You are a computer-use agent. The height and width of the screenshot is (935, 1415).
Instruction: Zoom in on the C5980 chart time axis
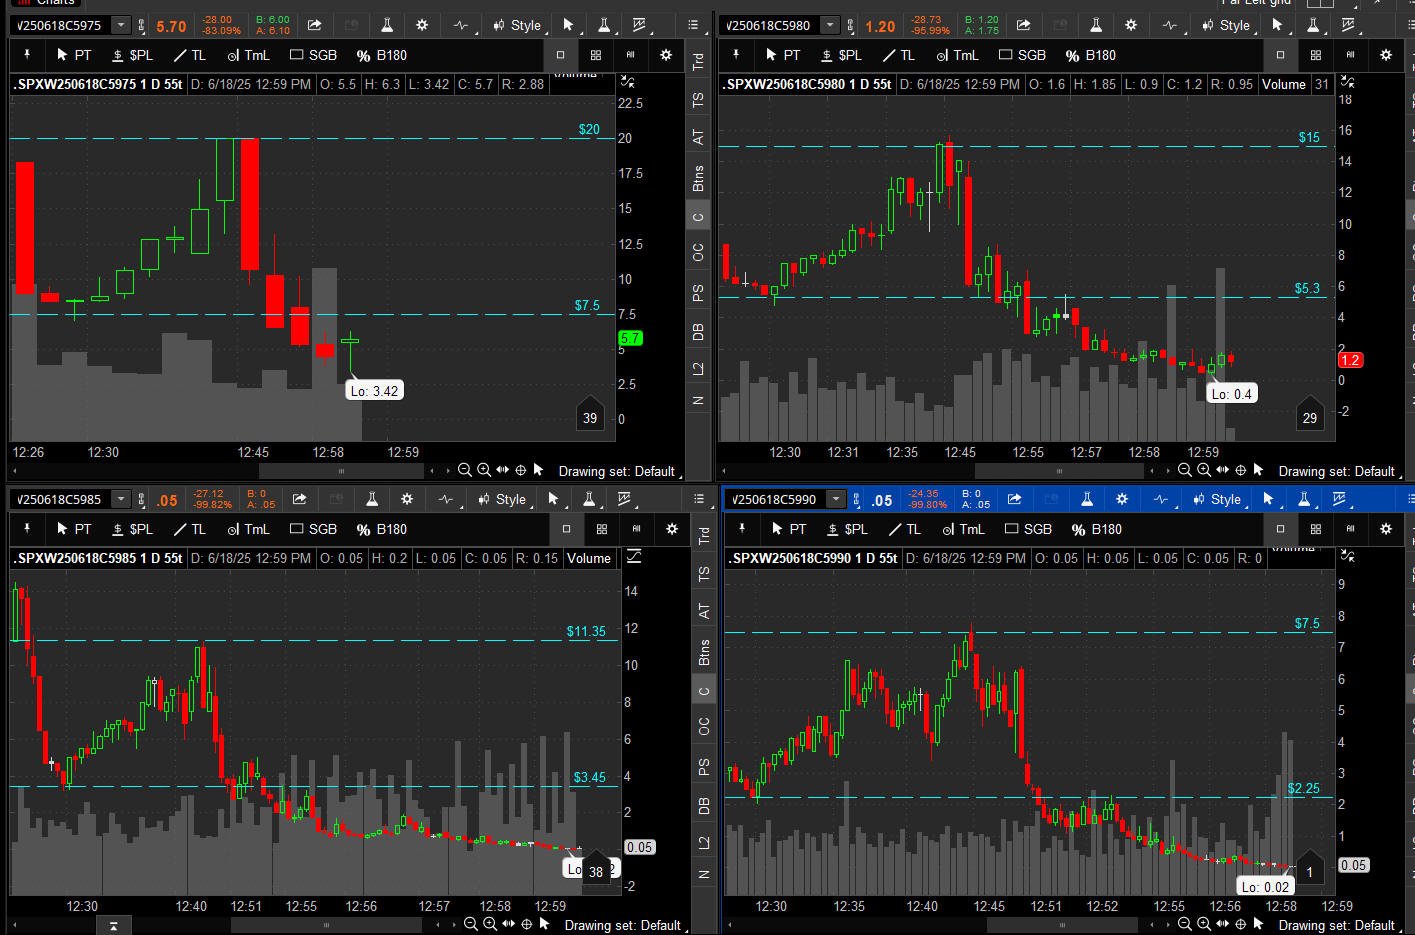pos(1203,470)
